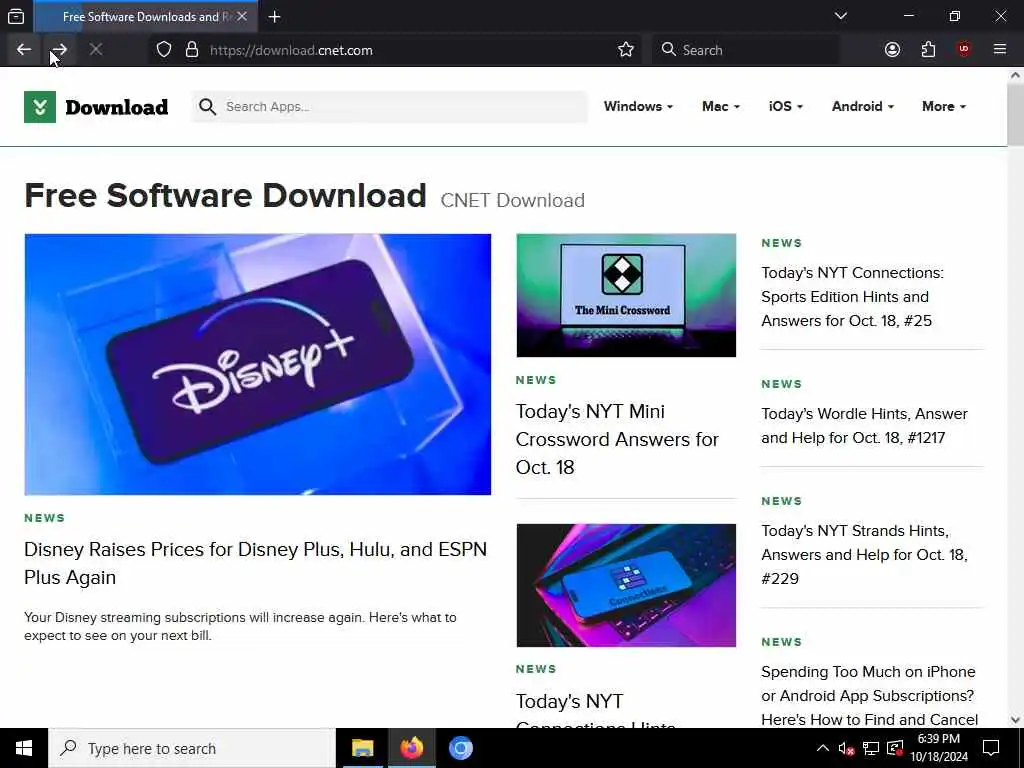Open the Firefox View icon
The image size is (1024, 768).
tap(16, 16)
